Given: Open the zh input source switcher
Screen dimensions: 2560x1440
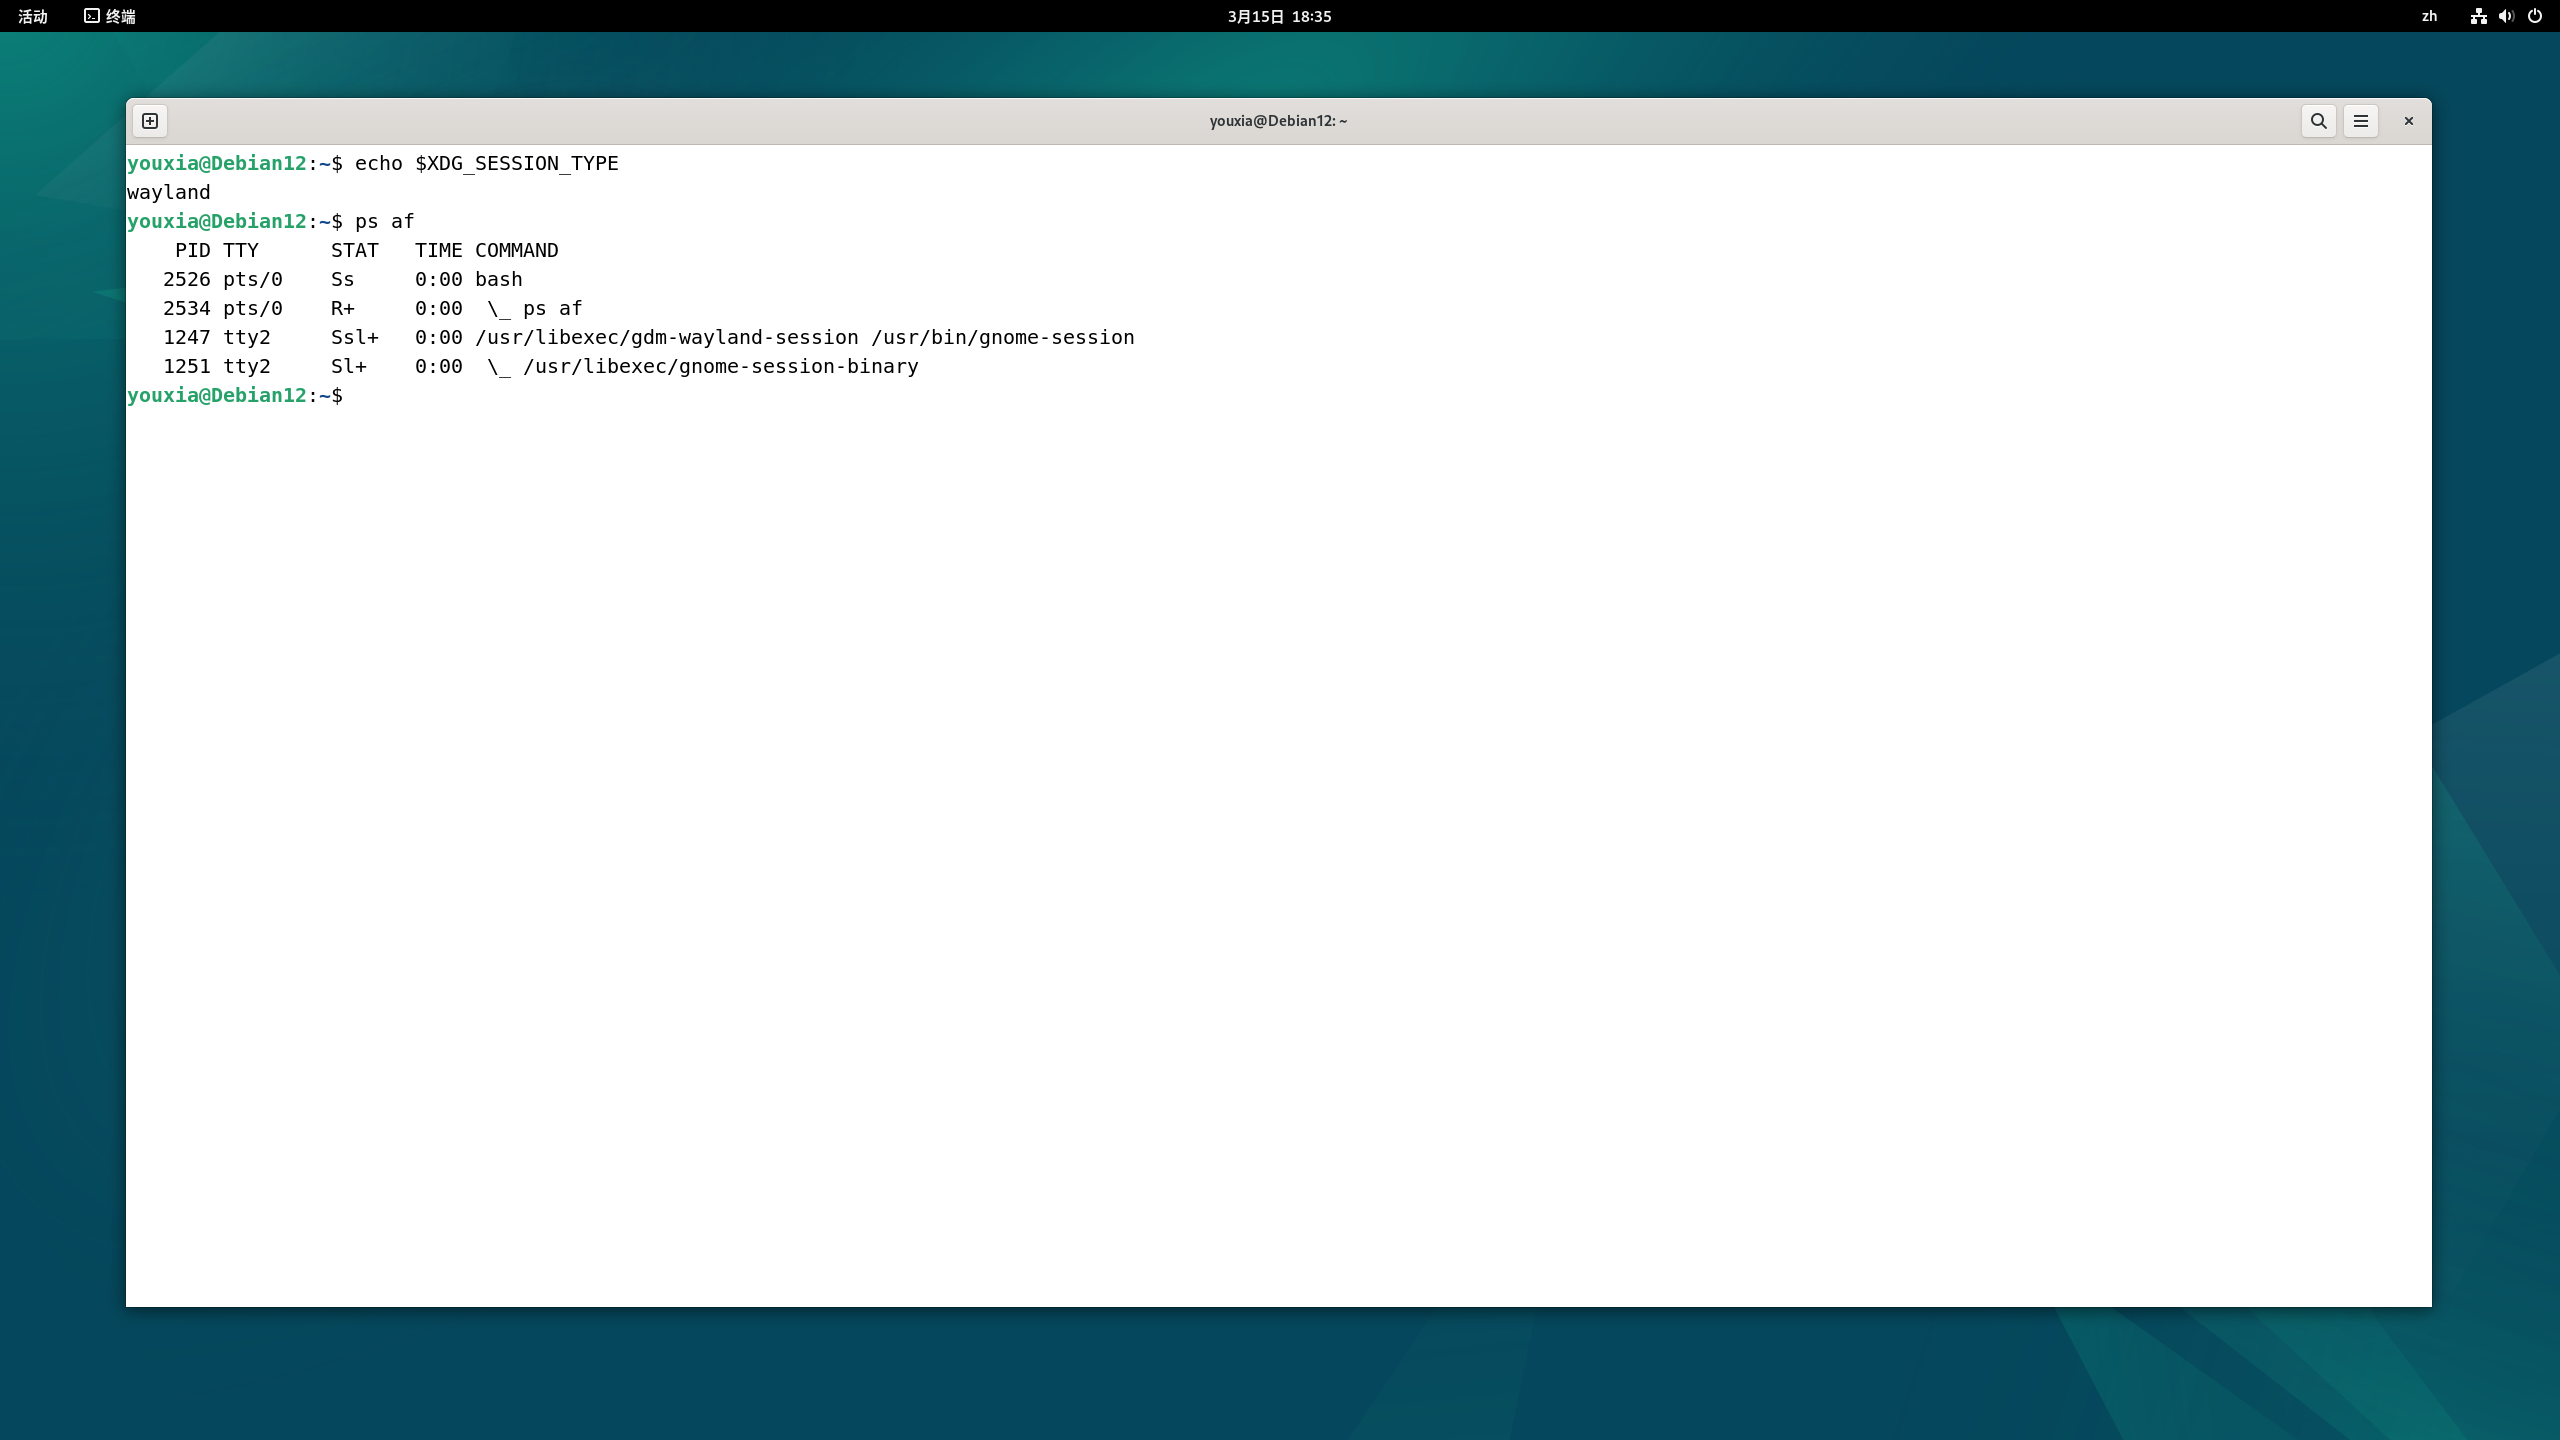Looking at the screenshot, I should coord(2429,16).
